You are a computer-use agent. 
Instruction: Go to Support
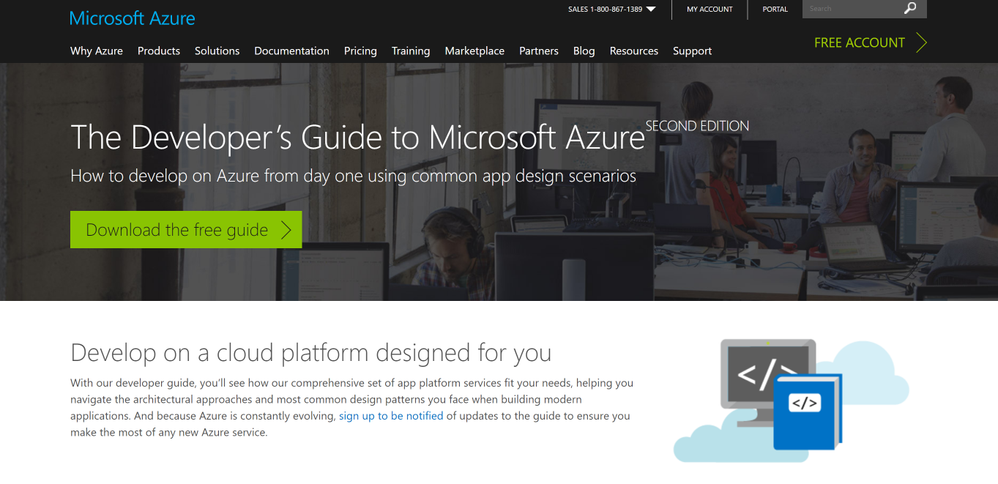[692, 51]
